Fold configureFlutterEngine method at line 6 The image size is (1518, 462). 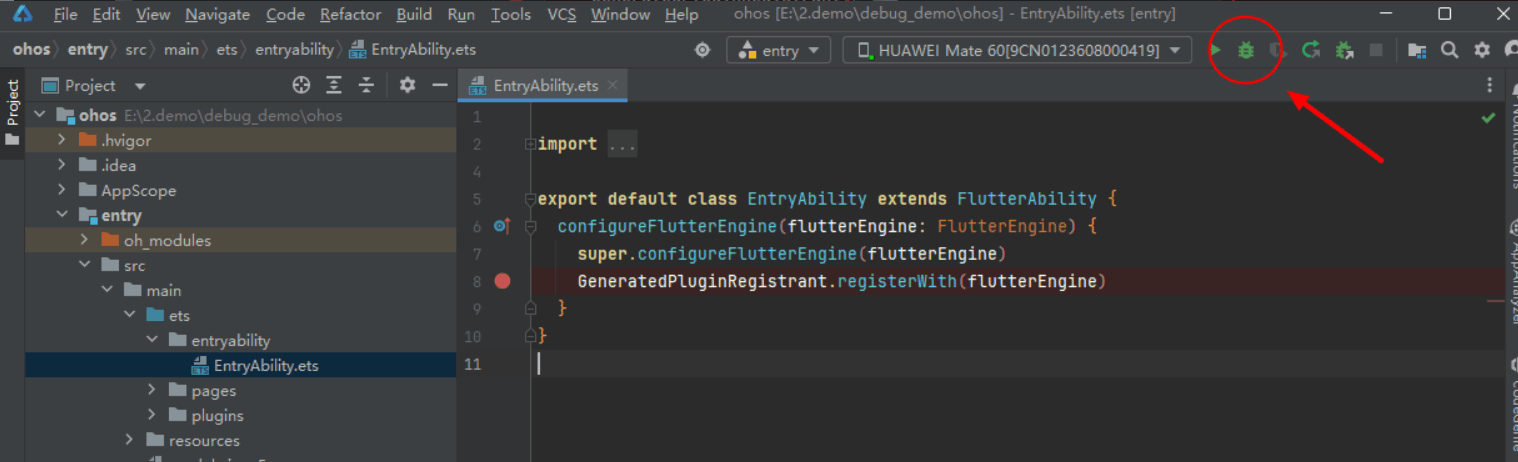click(531, 227)
